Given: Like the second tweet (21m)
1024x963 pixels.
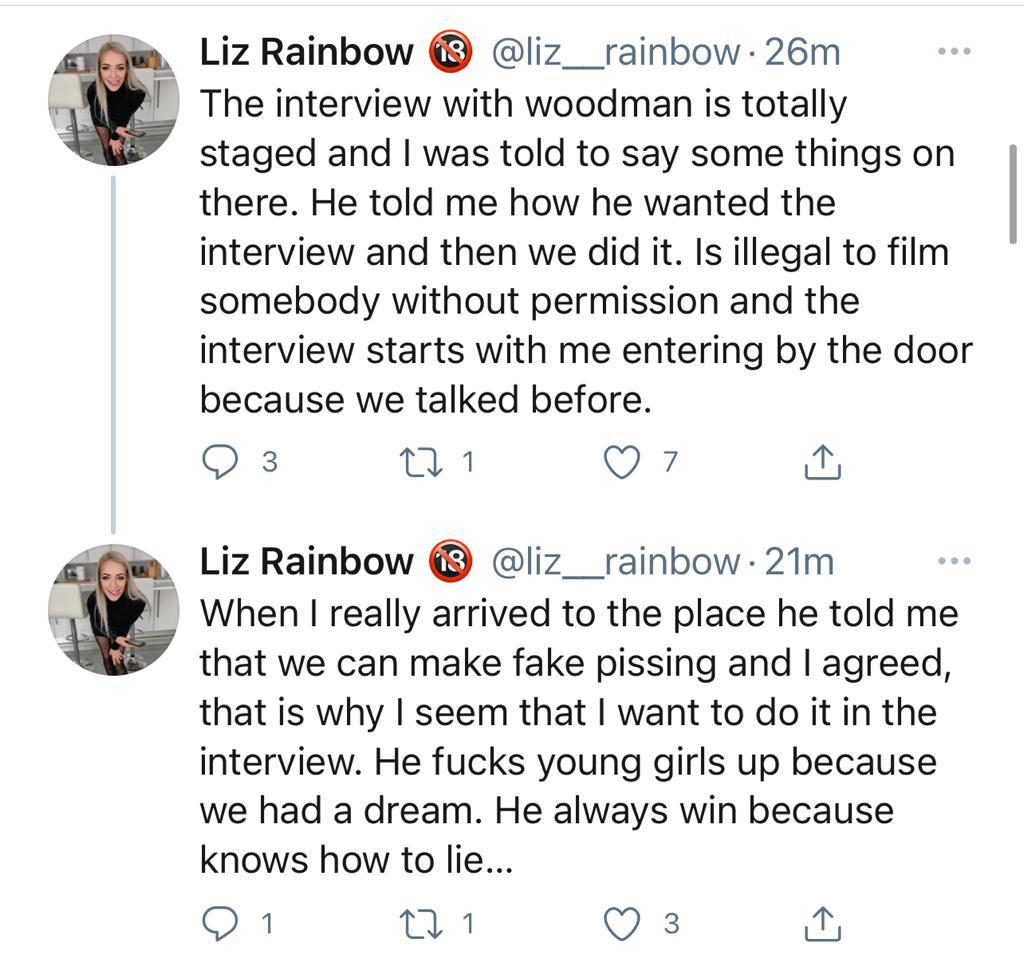Looking at the screenshot, I should [623, 923].
